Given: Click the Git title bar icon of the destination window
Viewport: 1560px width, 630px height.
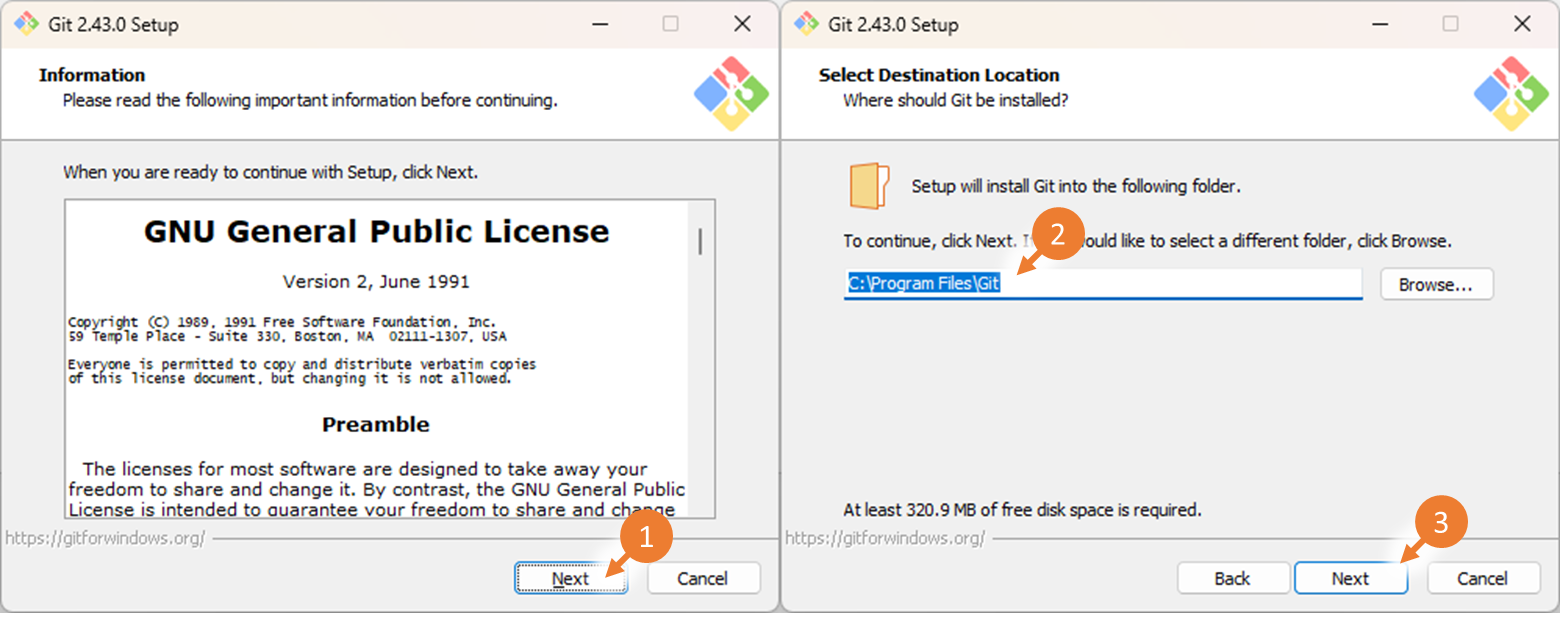Looking at the screenshot, I should 805,24.
